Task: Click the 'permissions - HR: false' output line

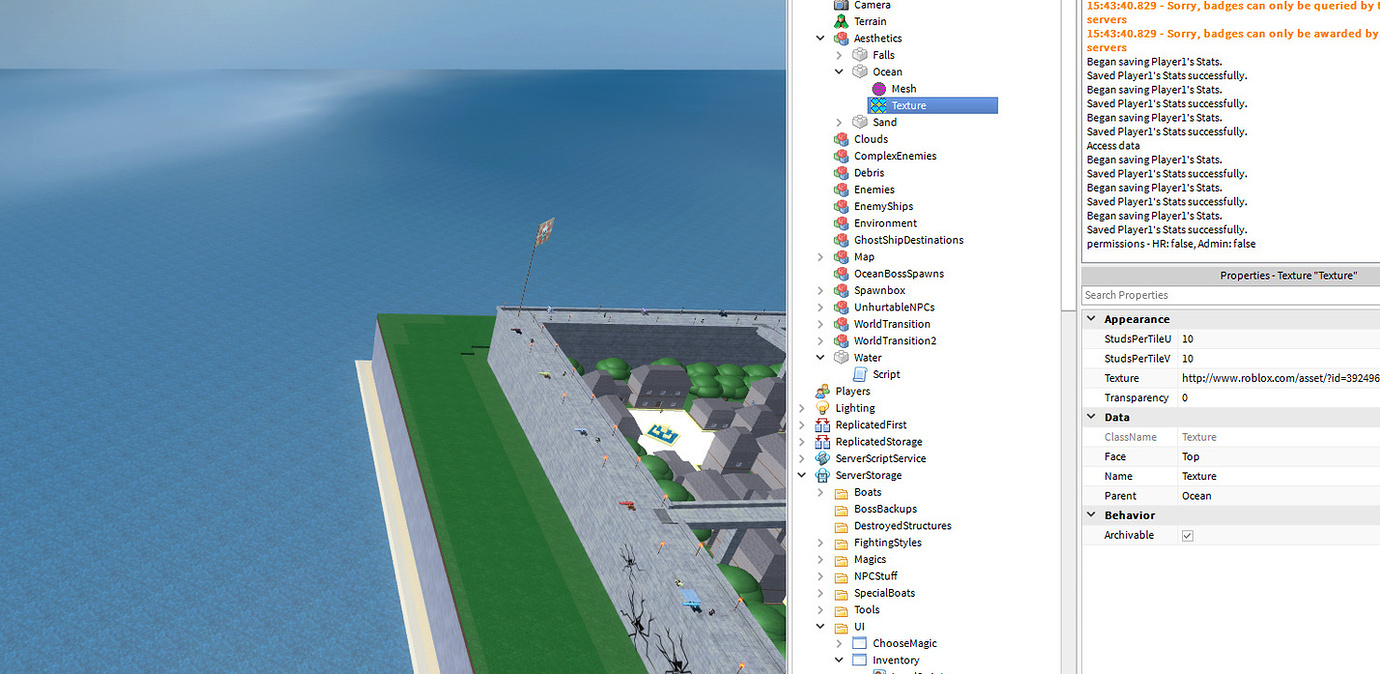Action: tap(1171, 244)
